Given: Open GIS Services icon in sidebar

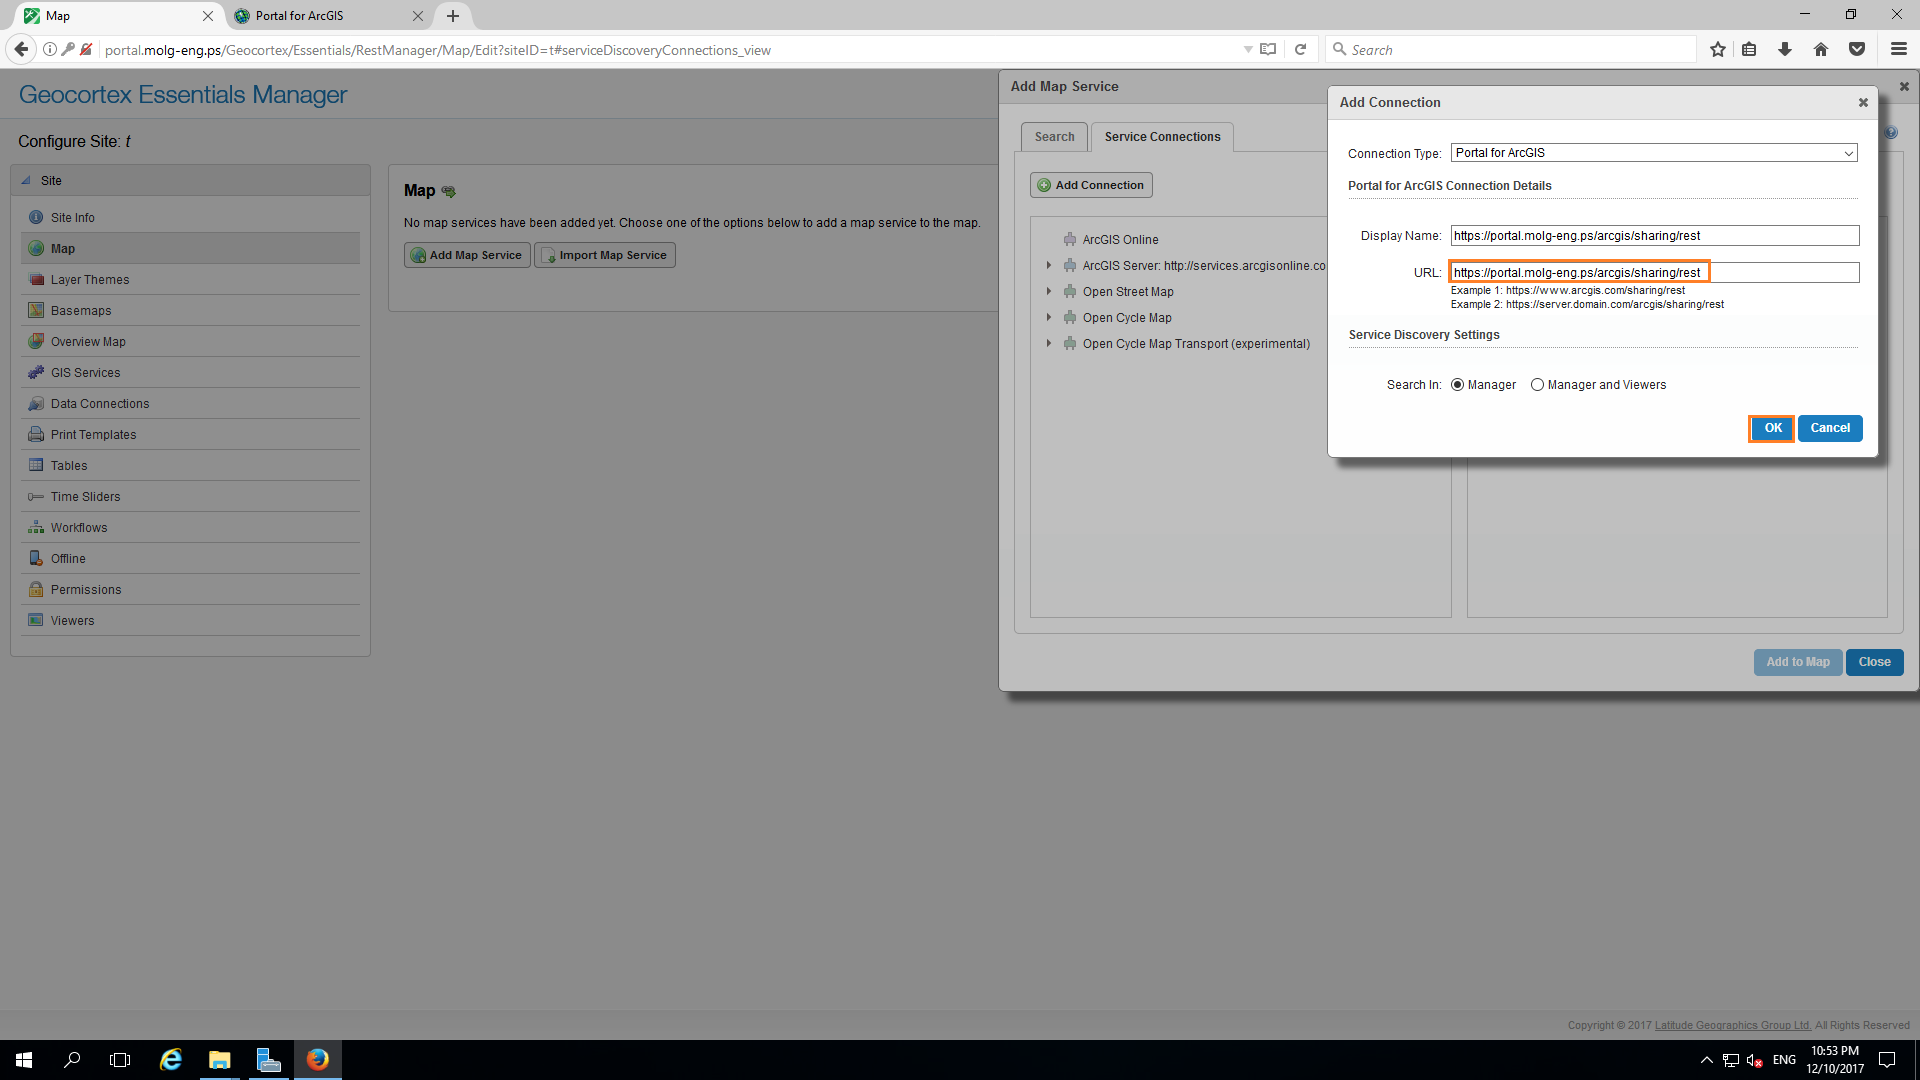Looking at the screenshot, I should coord(36,373).
